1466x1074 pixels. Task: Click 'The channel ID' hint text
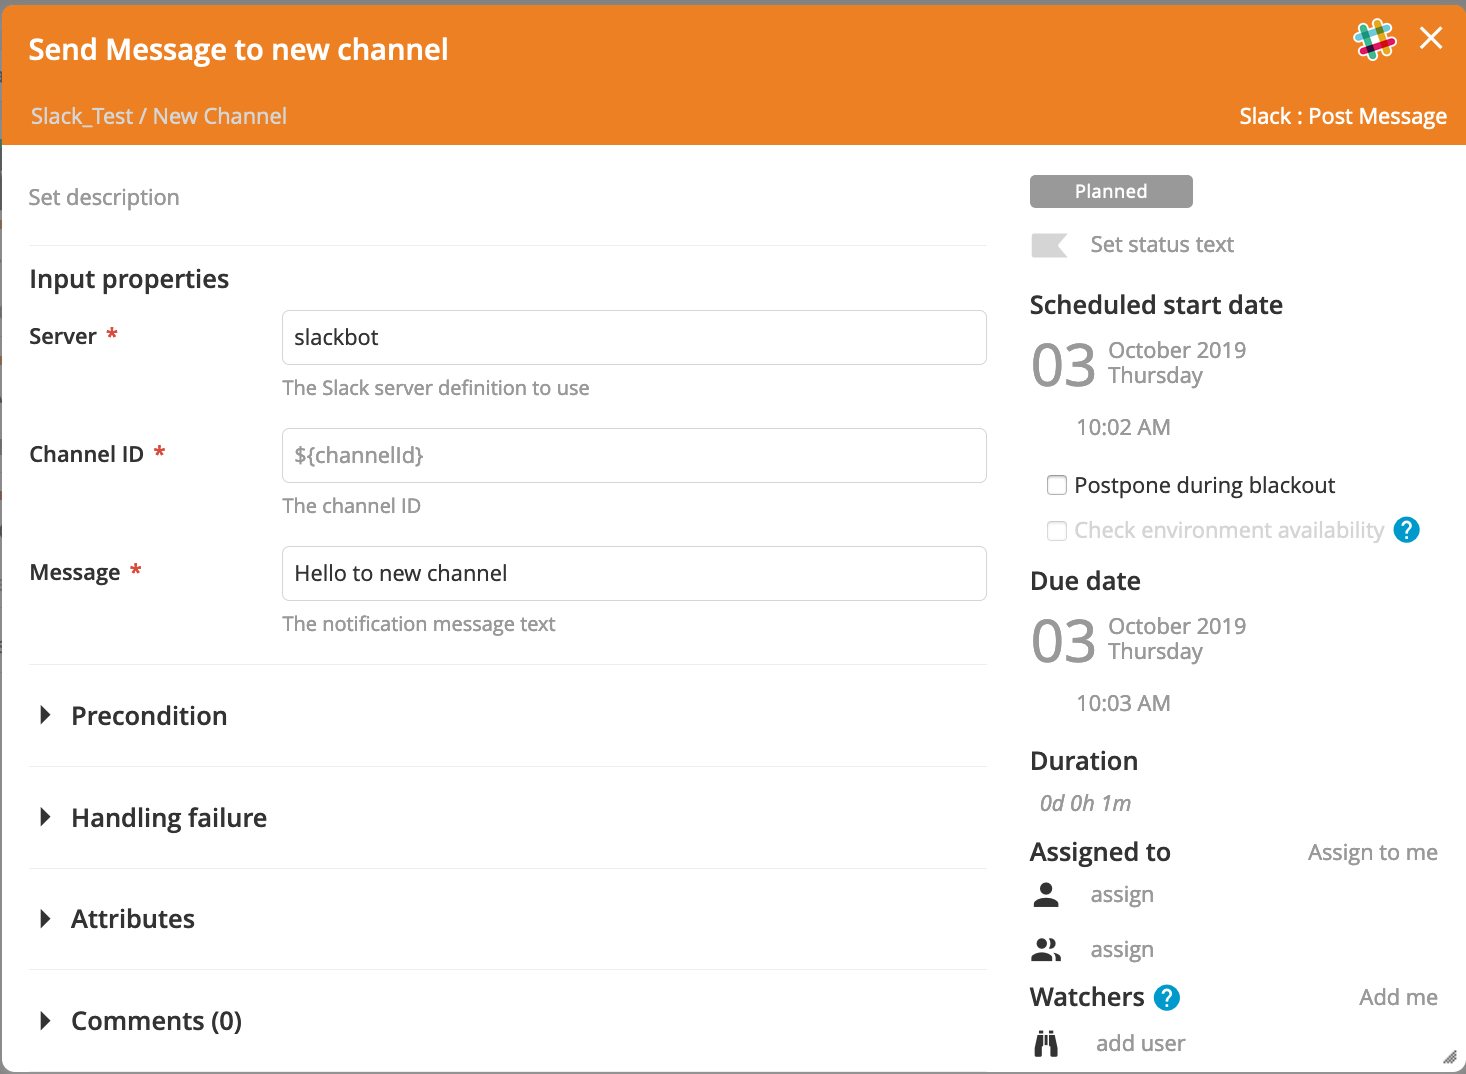pyautogui.click(x=352, y=506)
